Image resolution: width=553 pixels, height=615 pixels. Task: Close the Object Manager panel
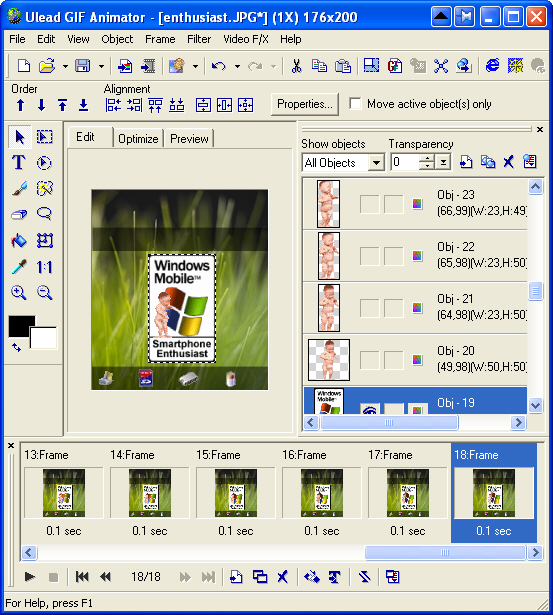pyautogui.click(x=540, y=129)
